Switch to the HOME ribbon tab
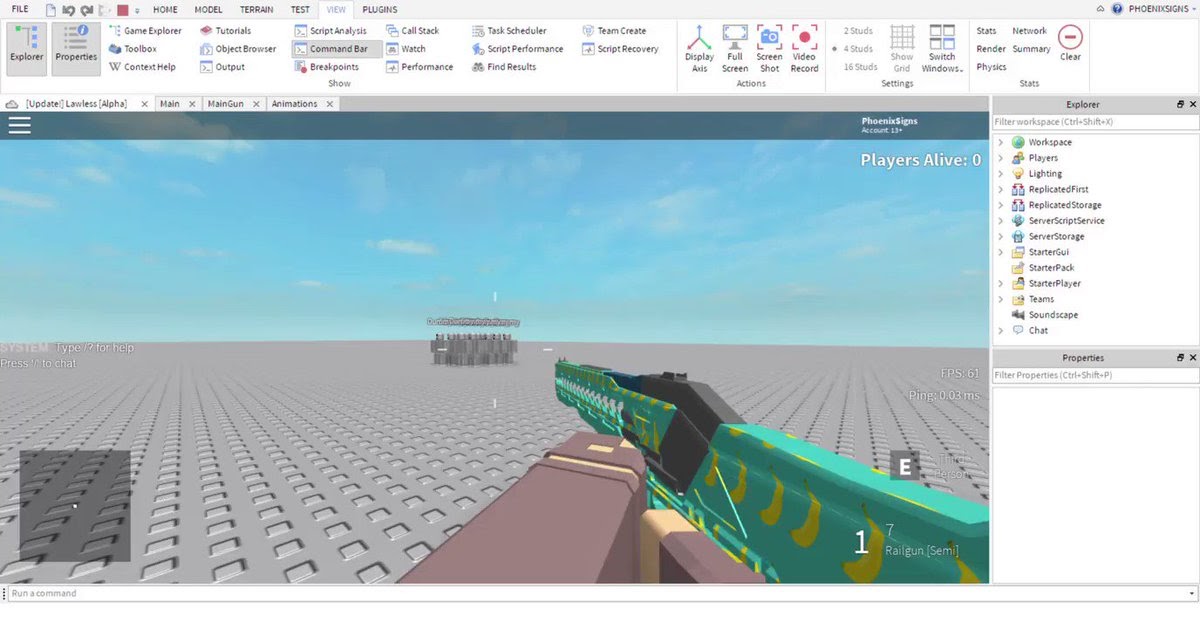Screen dimensions: 1200x628 (165, 9)
